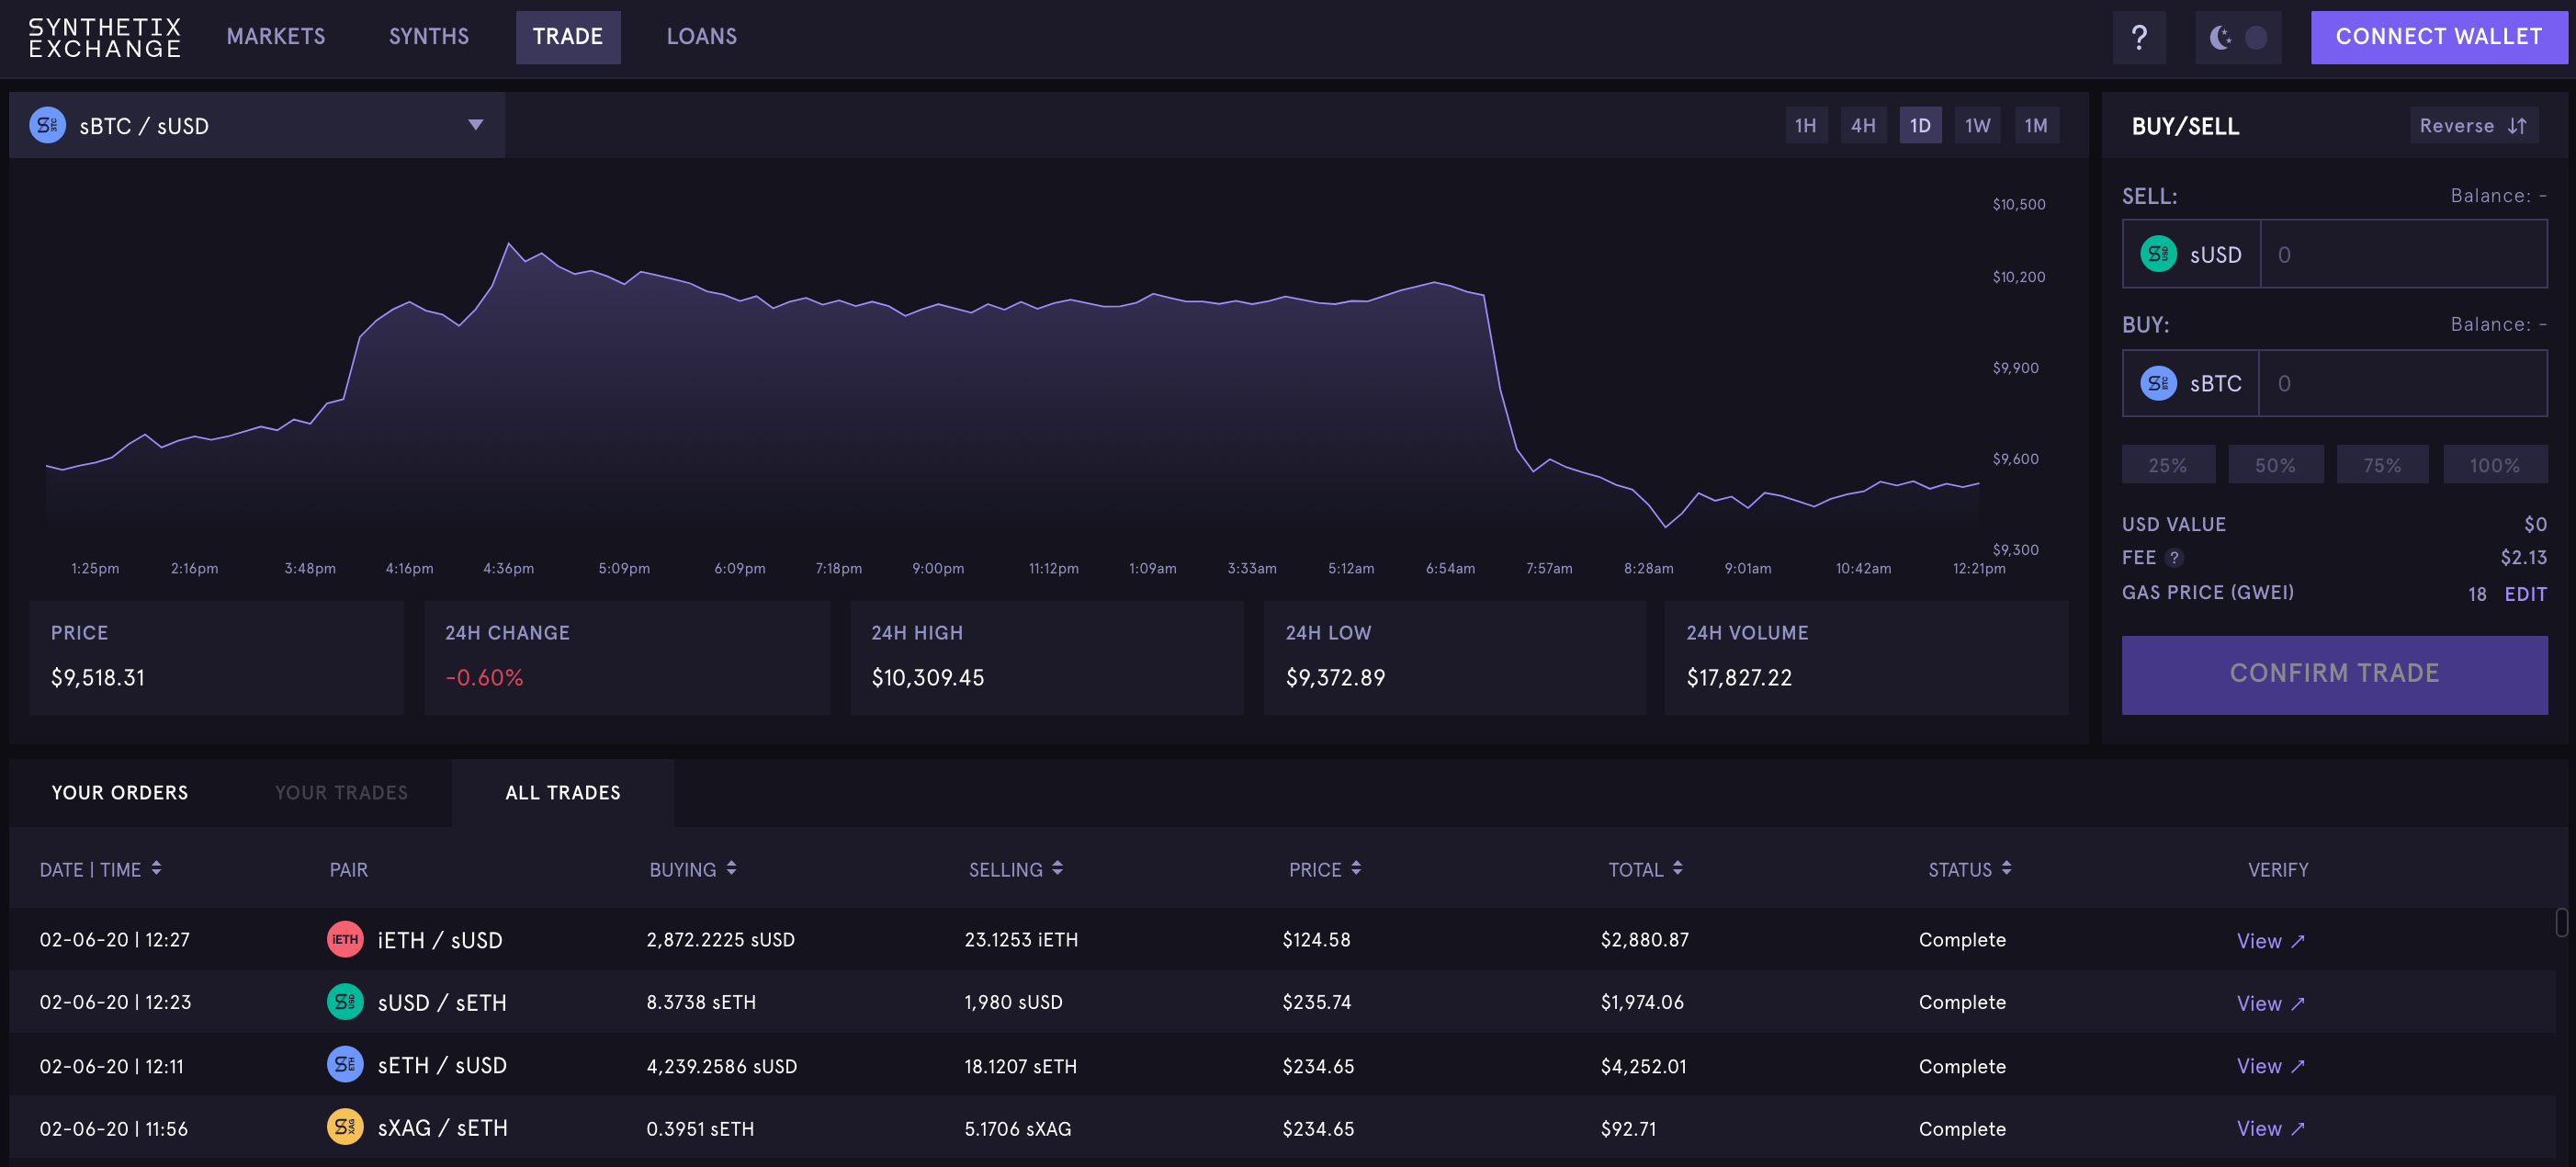Sort by Buying column arrows
This screenshot has height=1167, width=2576.
coord(732,868)
